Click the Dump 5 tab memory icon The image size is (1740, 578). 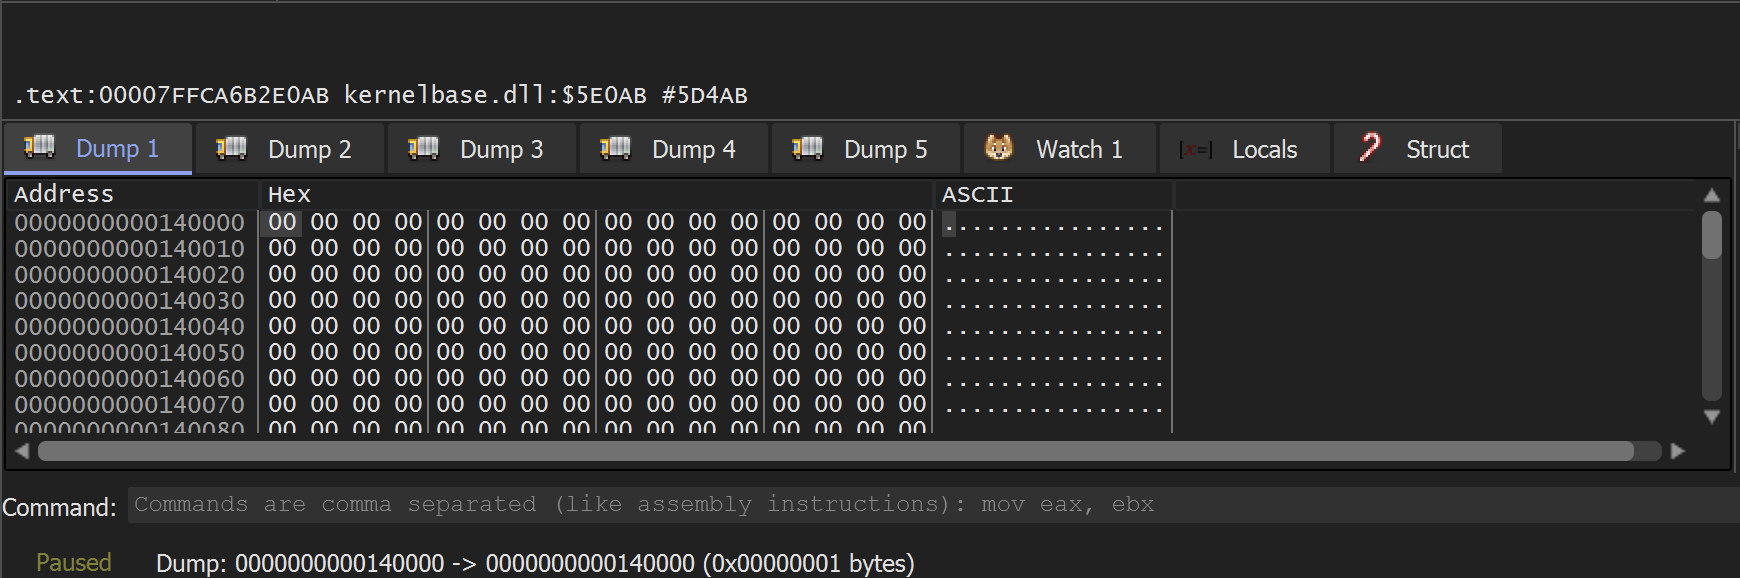tap(807, 148)
